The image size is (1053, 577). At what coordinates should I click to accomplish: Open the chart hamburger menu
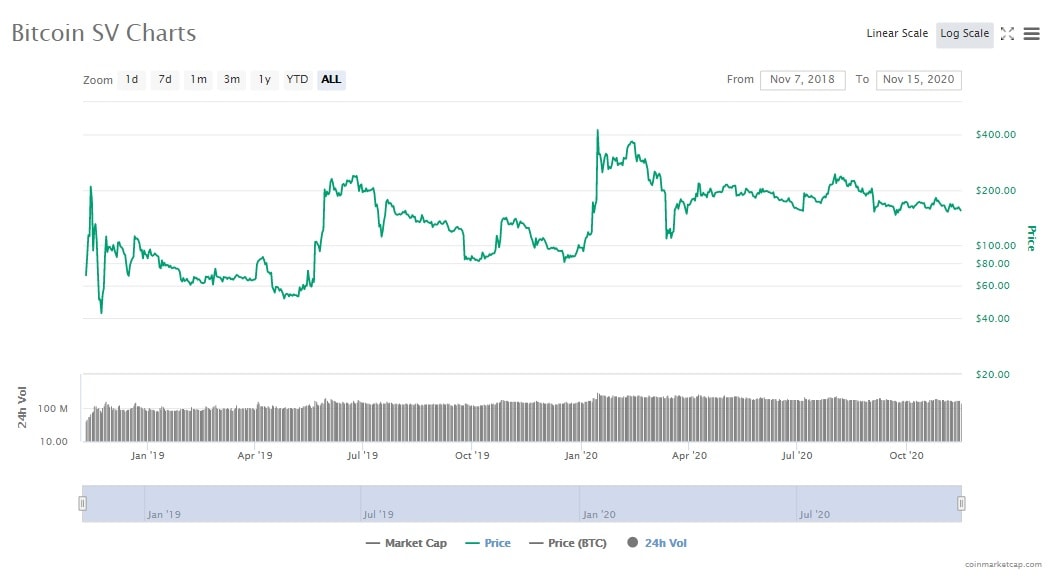point(1032,34)
